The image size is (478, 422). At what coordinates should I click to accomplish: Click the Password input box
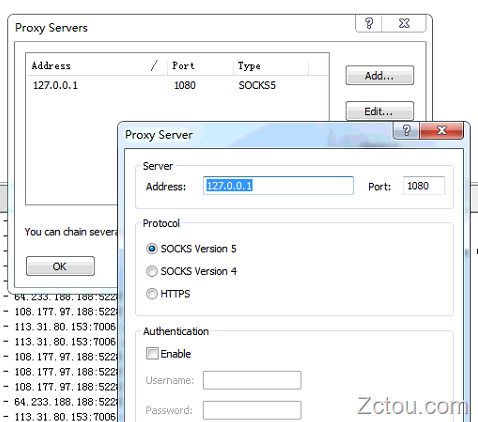[x=252, y=410]
